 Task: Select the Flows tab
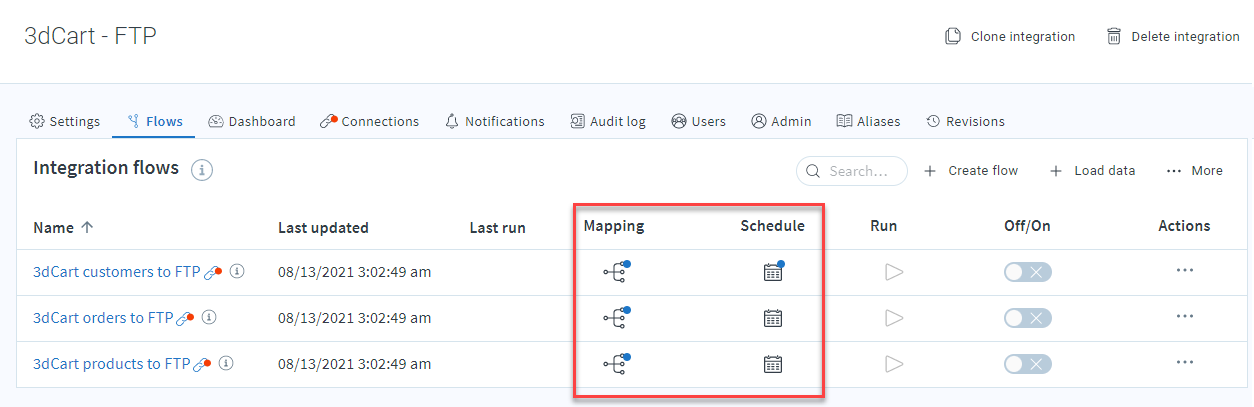pos(155,121)
